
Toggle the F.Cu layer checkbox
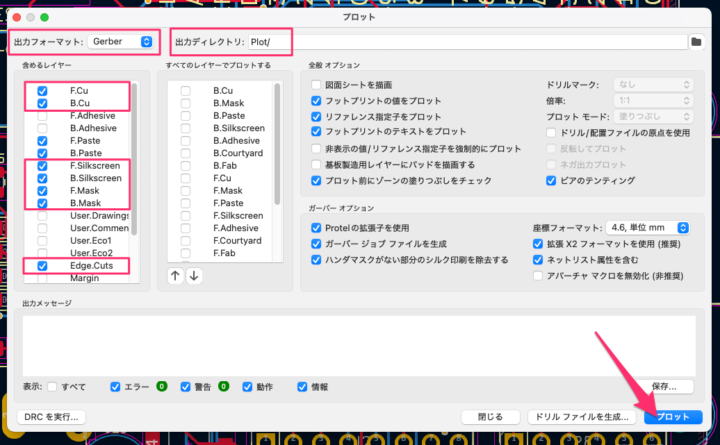pos(42,90)
